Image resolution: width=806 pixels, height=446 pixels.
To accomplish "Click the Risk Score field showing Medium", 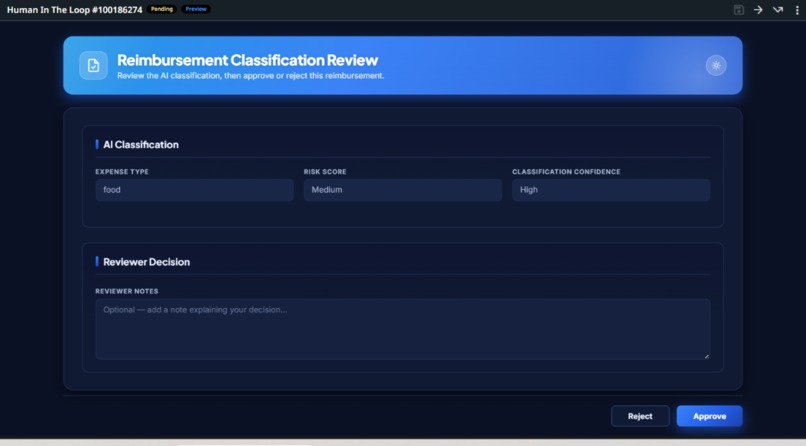I will click(x=402, y=190).
